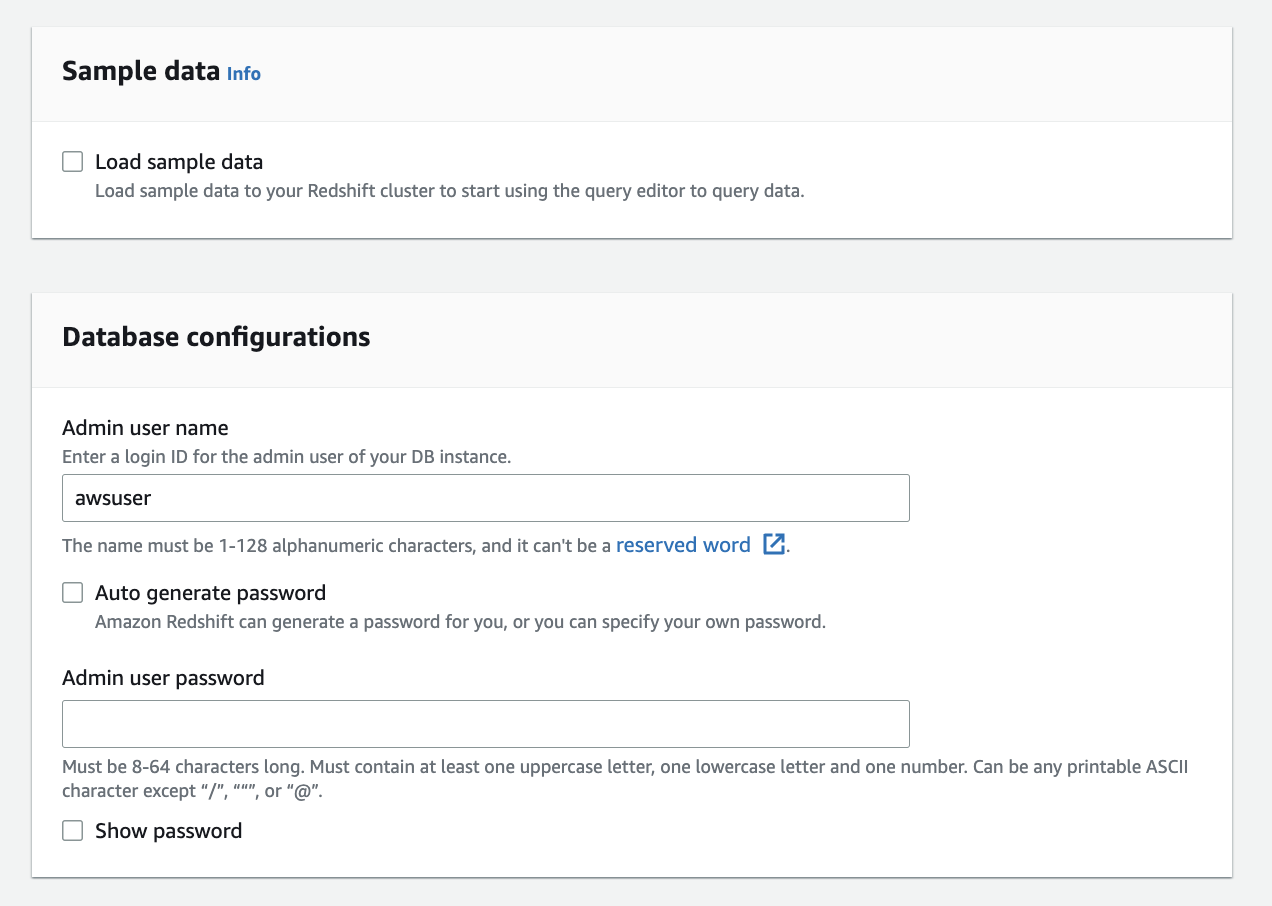Focus the Admin user password field
This screenshot has width=1272, height=906.
click(485, 724)
